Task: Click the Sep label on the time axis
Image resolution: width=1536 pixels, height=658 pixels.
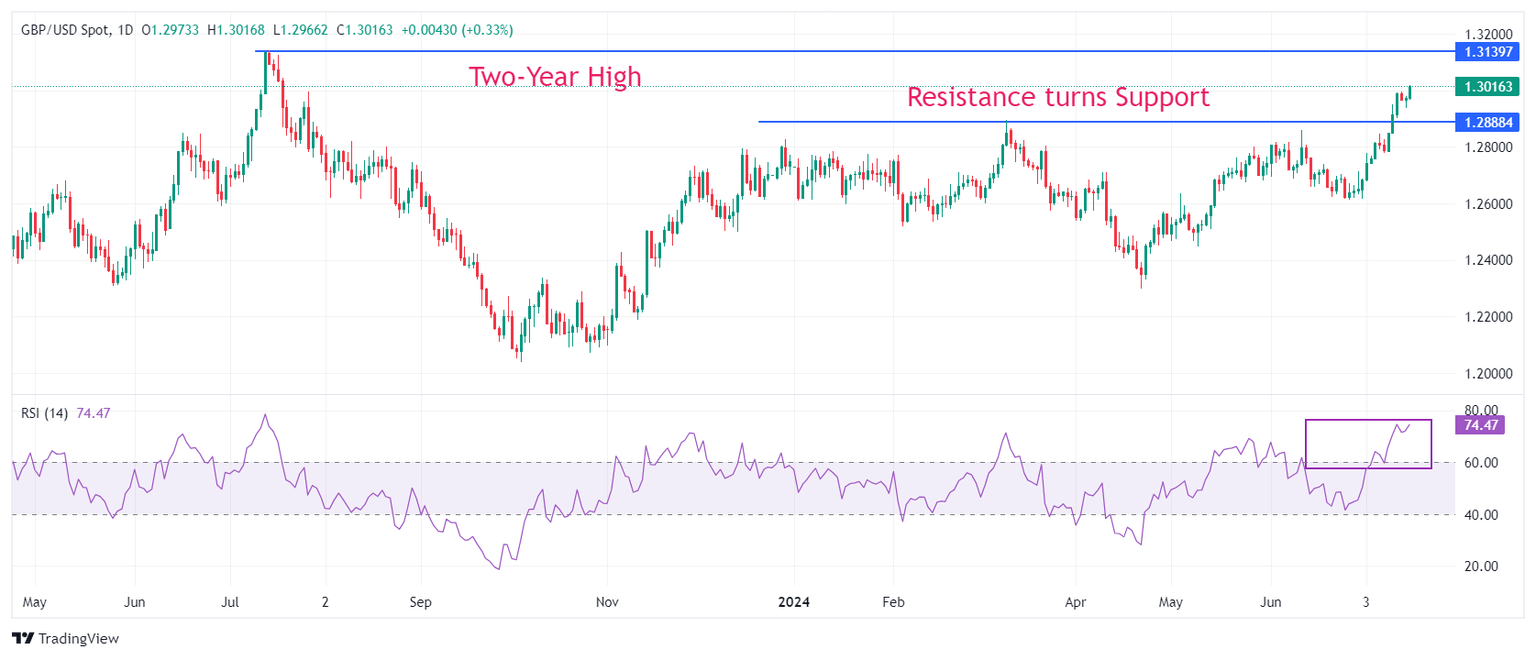Action: (420, 603)
